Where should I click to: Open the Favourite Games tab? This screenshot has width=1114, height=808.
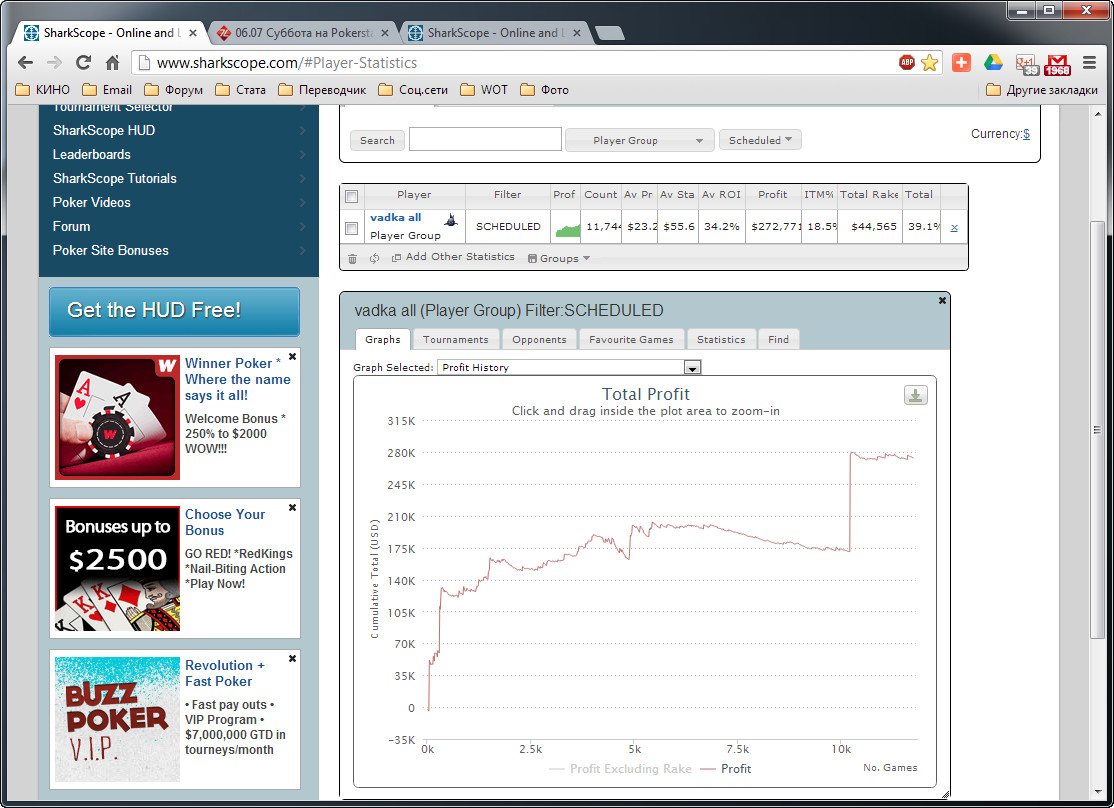tap(631, 339)
